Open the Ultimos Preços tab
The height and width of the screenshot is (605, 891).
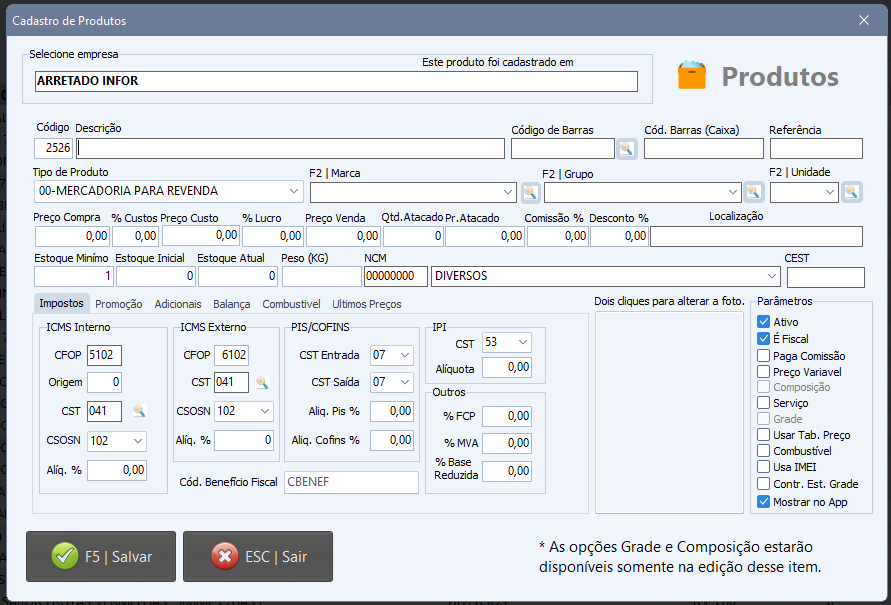[x=366, y=304]
